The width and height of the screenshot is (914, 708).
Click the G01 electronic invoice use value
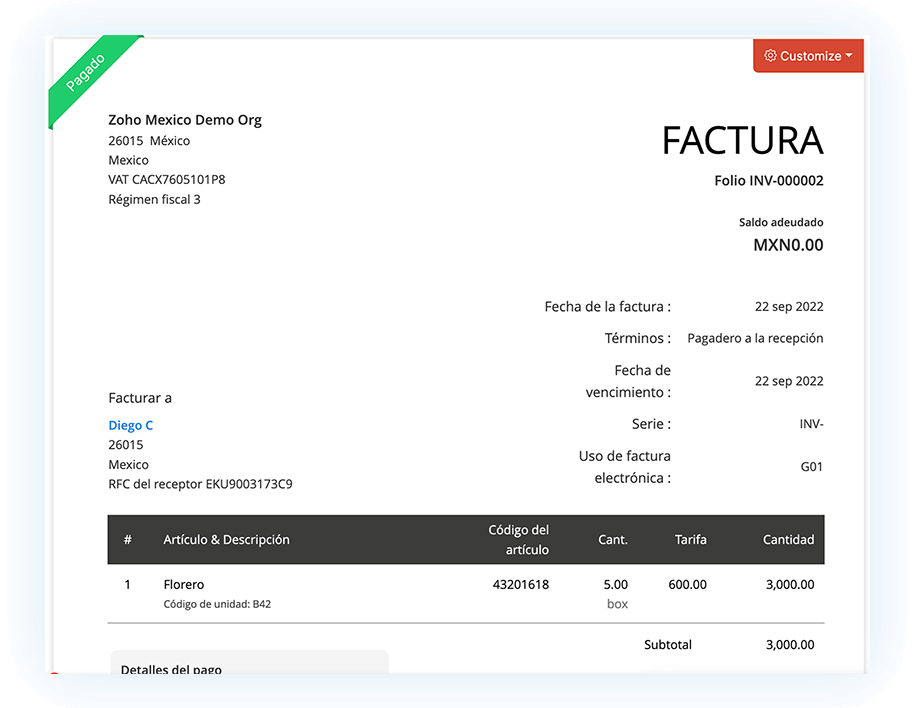click(811, 466)
